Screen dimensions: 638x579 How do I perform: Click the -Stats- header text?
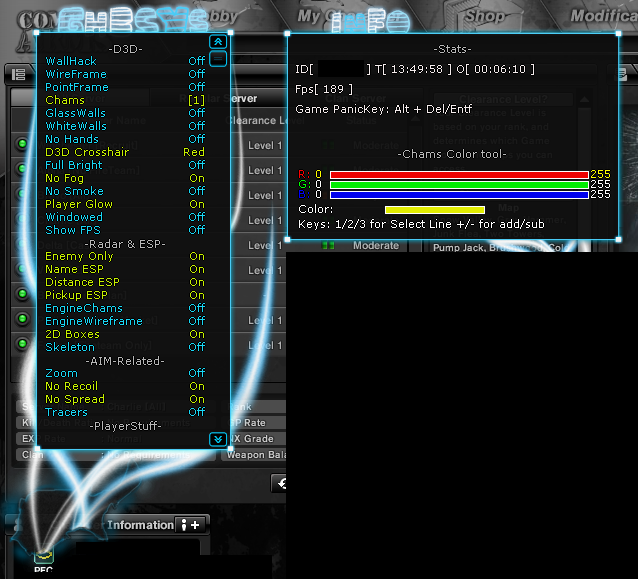(452, 49)
